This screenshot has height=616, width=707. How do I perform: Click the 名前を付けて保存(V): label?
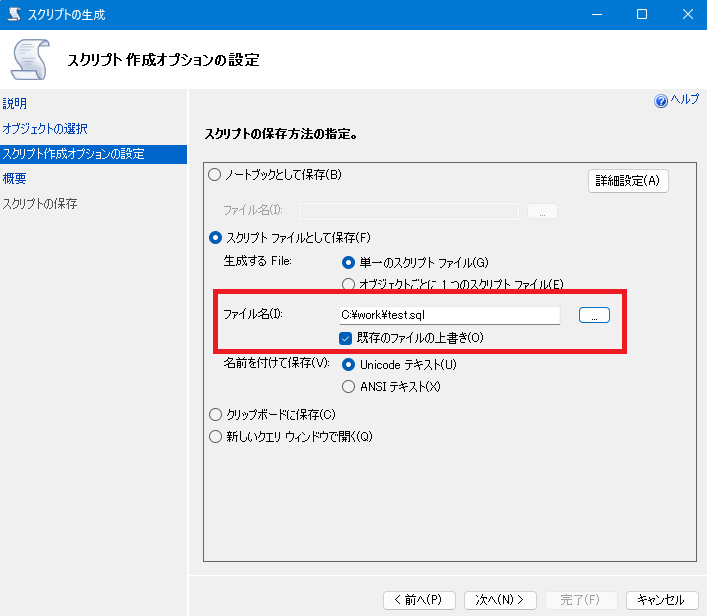tap(277, 363)
